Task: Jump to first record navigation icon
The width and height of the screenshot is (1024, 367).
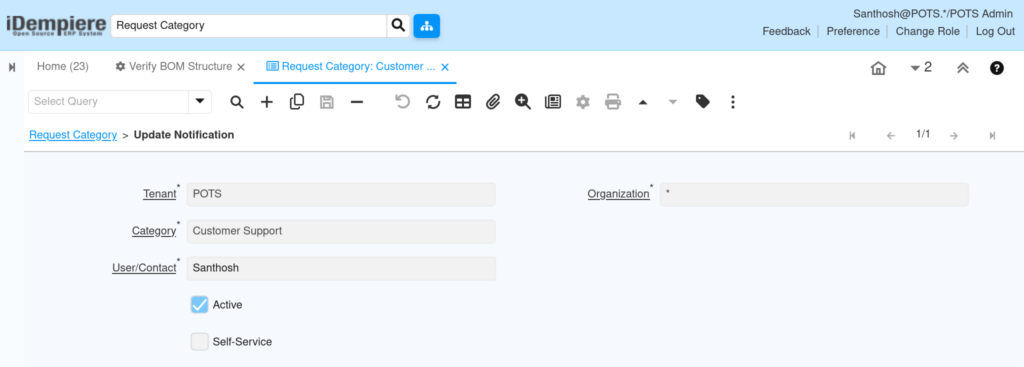Action: [x=852, y=136]
